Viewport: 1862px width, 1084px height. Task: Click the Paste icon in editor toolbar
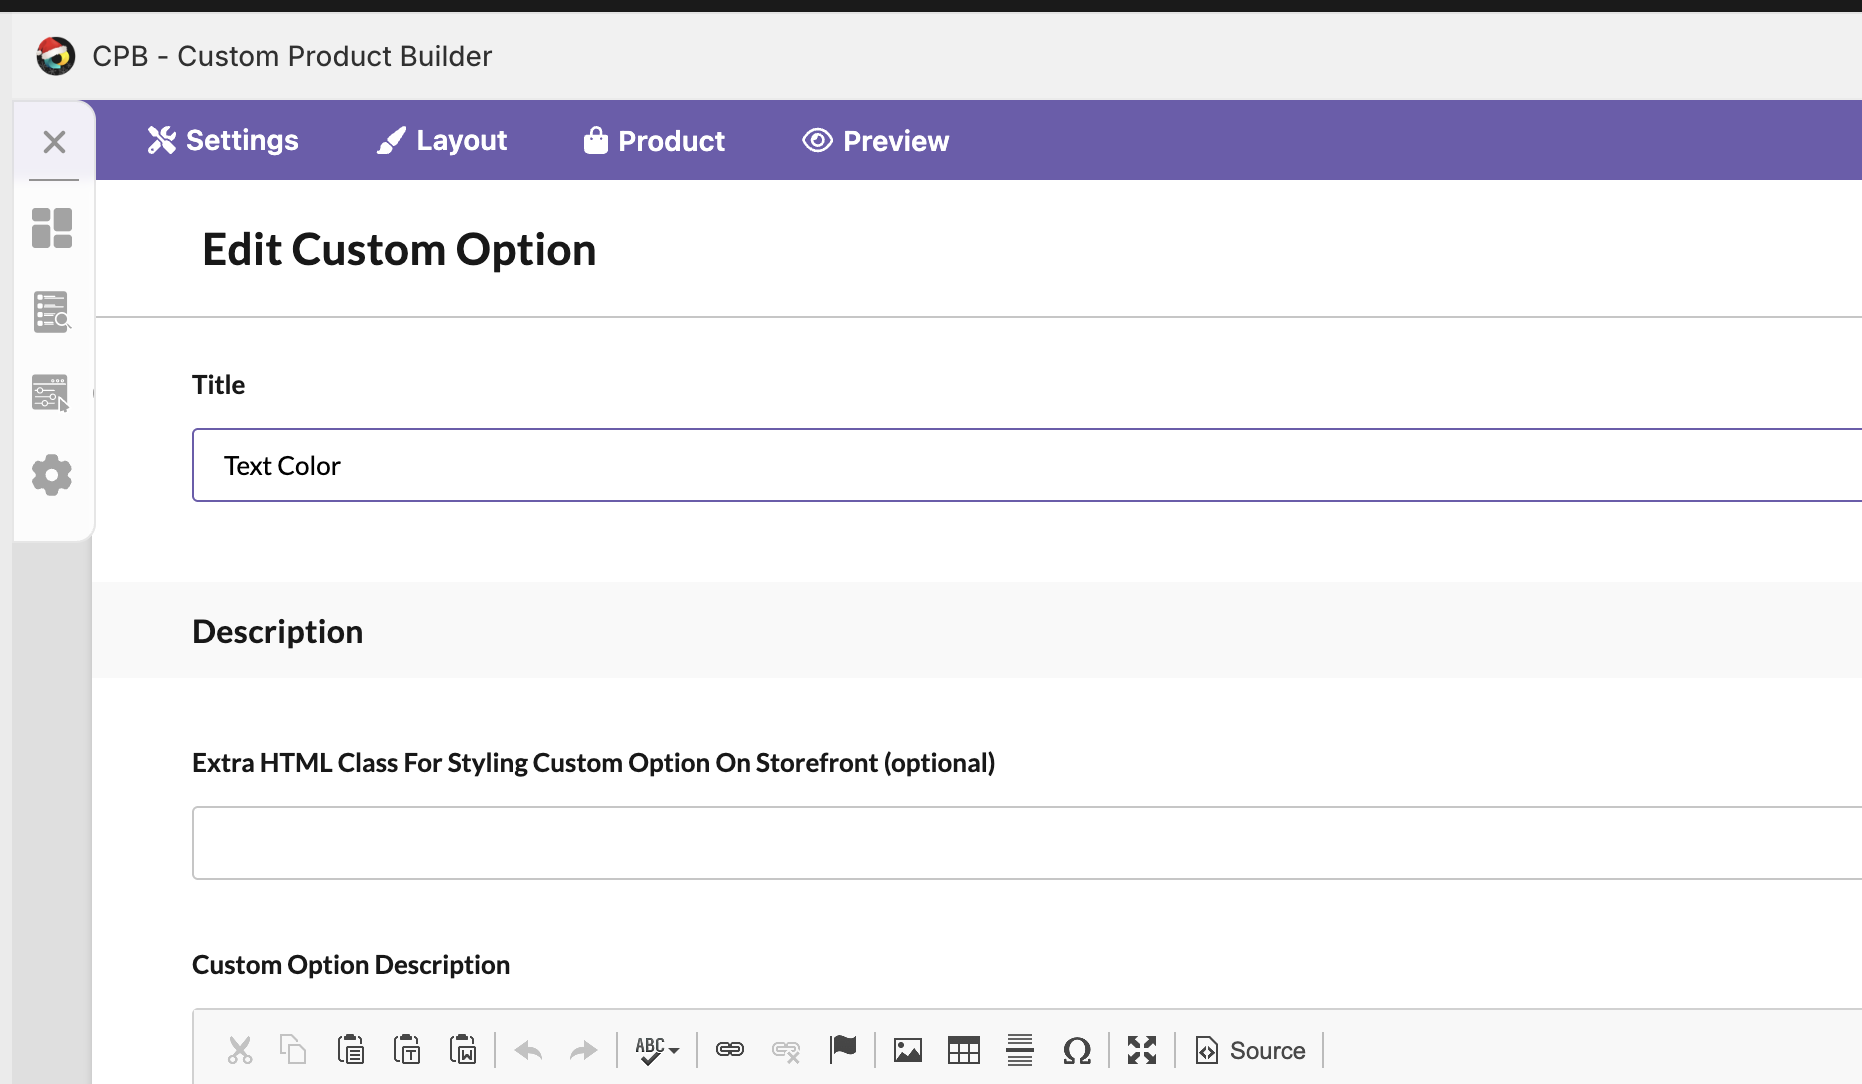click(350, 1050)
